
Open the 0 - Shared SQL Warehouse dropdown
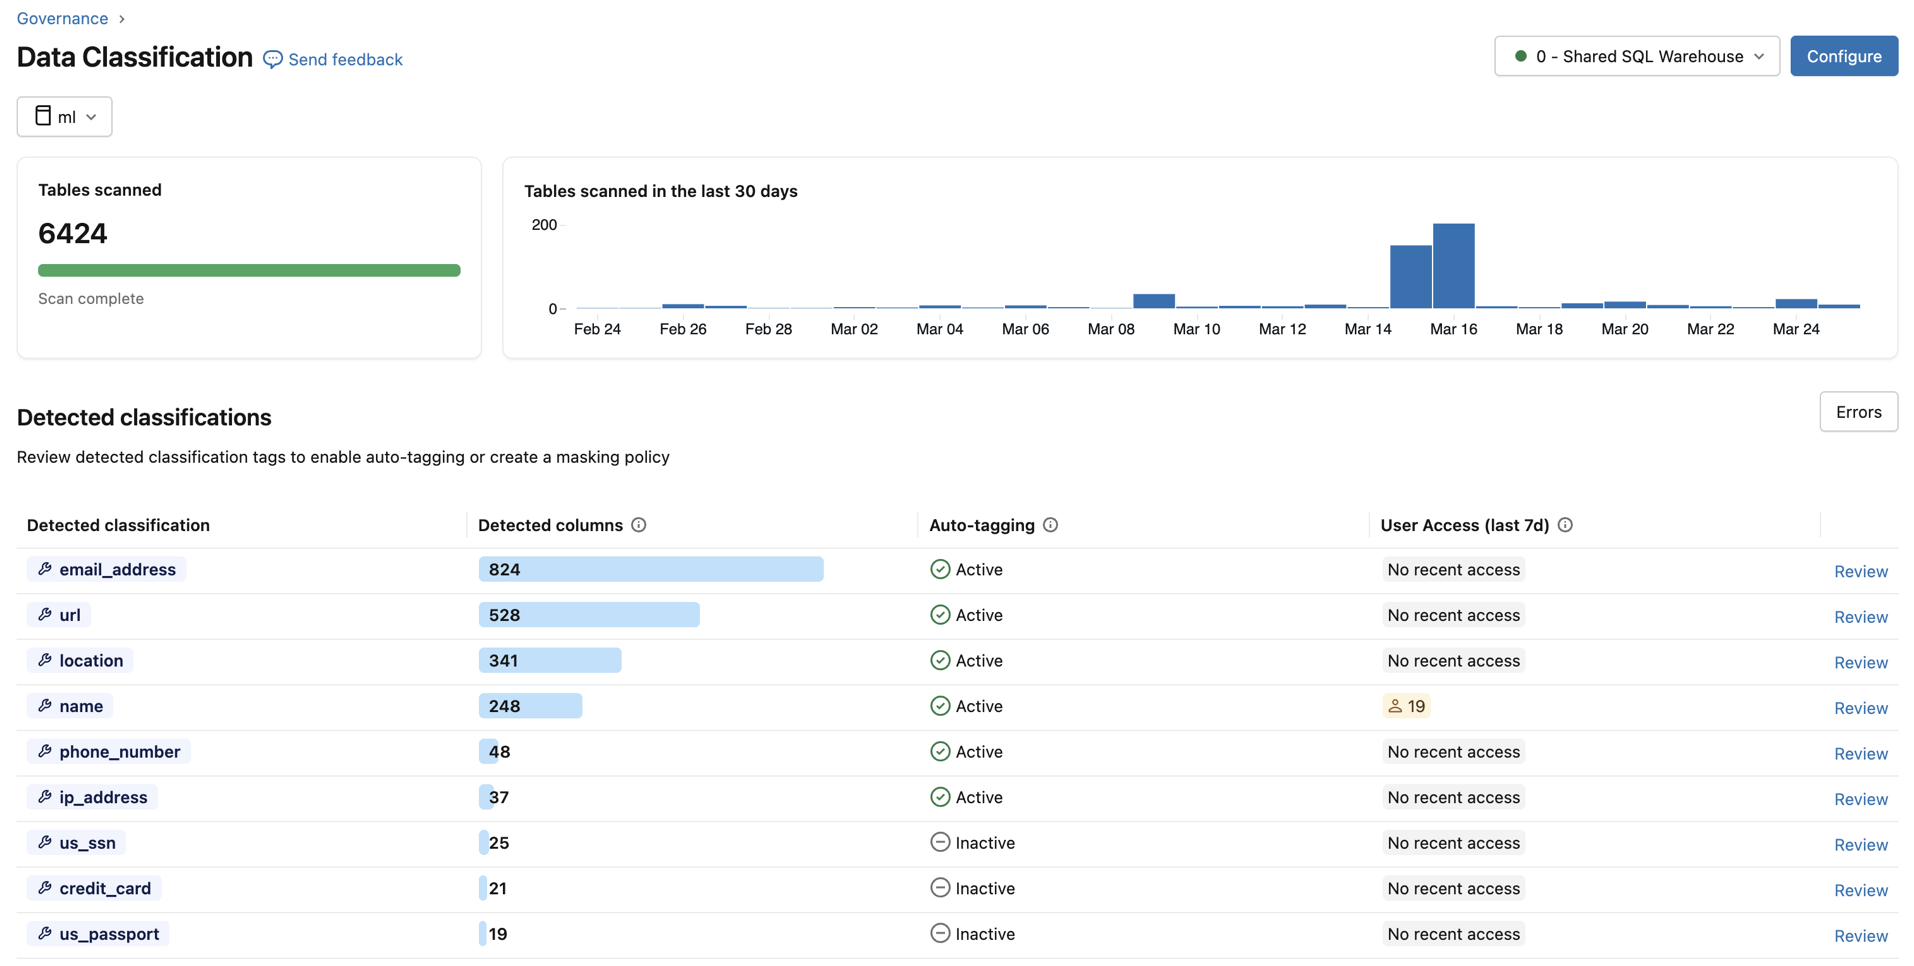[x=1637, y=56]
